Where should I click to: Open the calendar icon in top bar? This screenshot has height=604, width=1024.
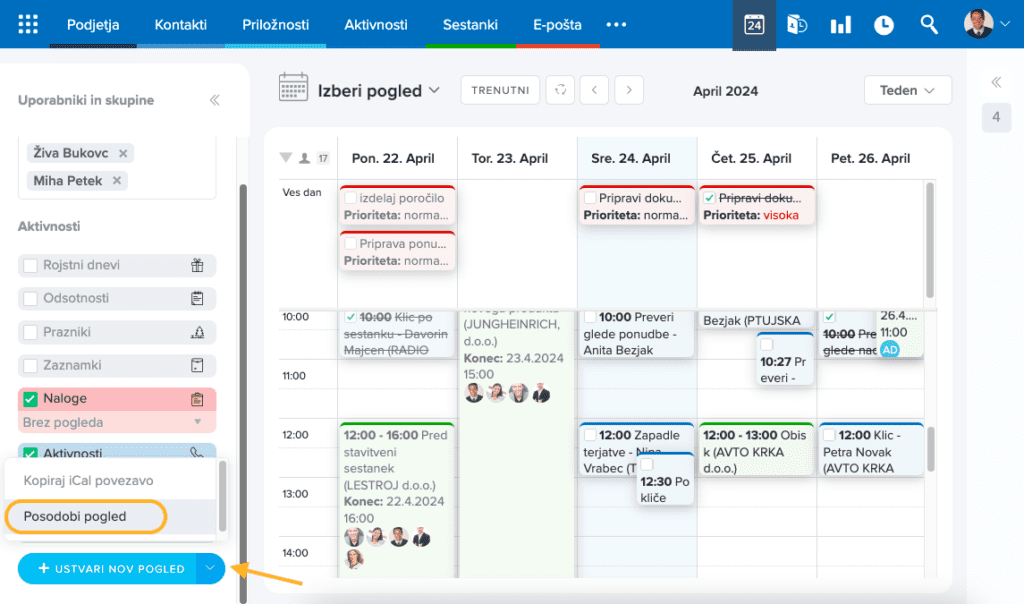pos(754,25)
